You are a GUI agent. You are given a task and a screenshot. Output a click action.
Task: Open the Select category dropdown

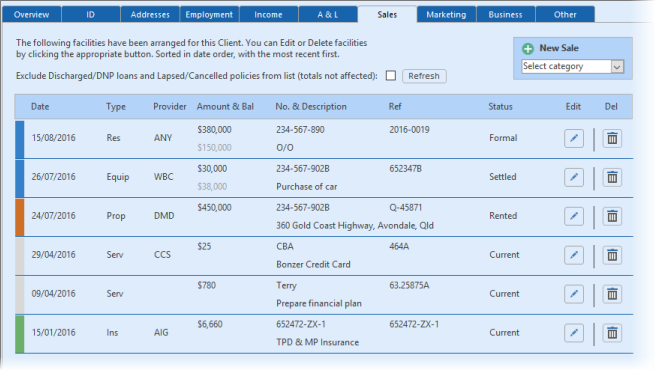tap(573, 67)
